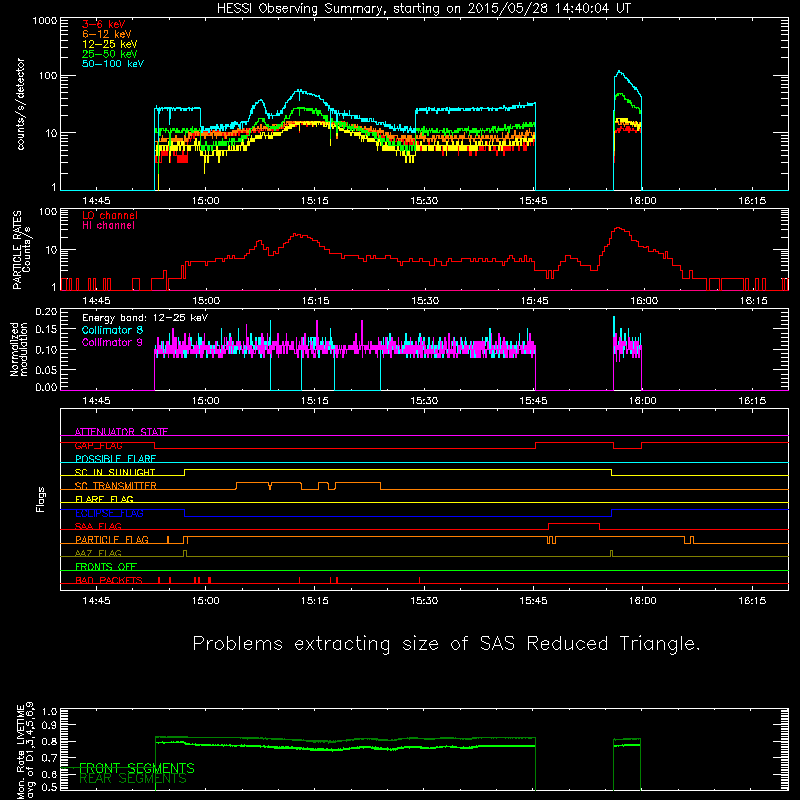Click red LO channel peak just before 16:00
Image resolution: width=800 pixels, height=800 pixels.
[618, 228]
